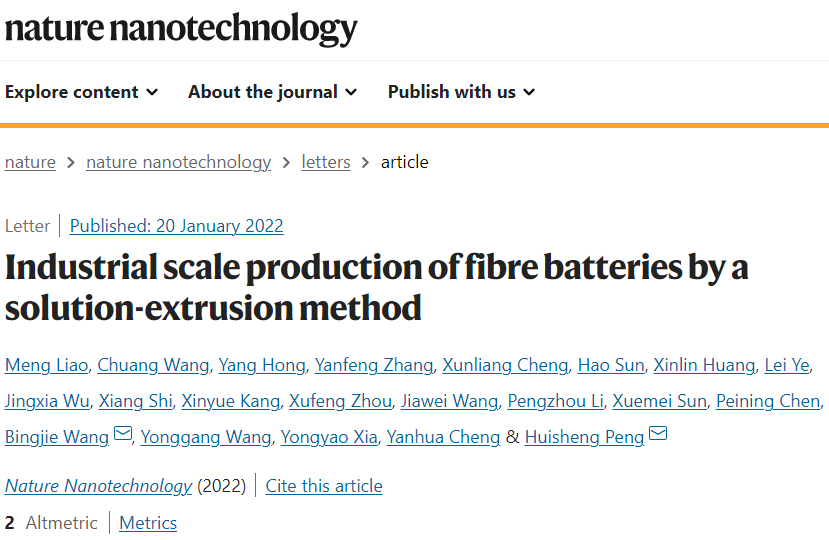The width and height of the screenshot is (829, 540).
Task: Click the Nature Nanotechnology journal citation link
Action: click(x=98, y=486)
